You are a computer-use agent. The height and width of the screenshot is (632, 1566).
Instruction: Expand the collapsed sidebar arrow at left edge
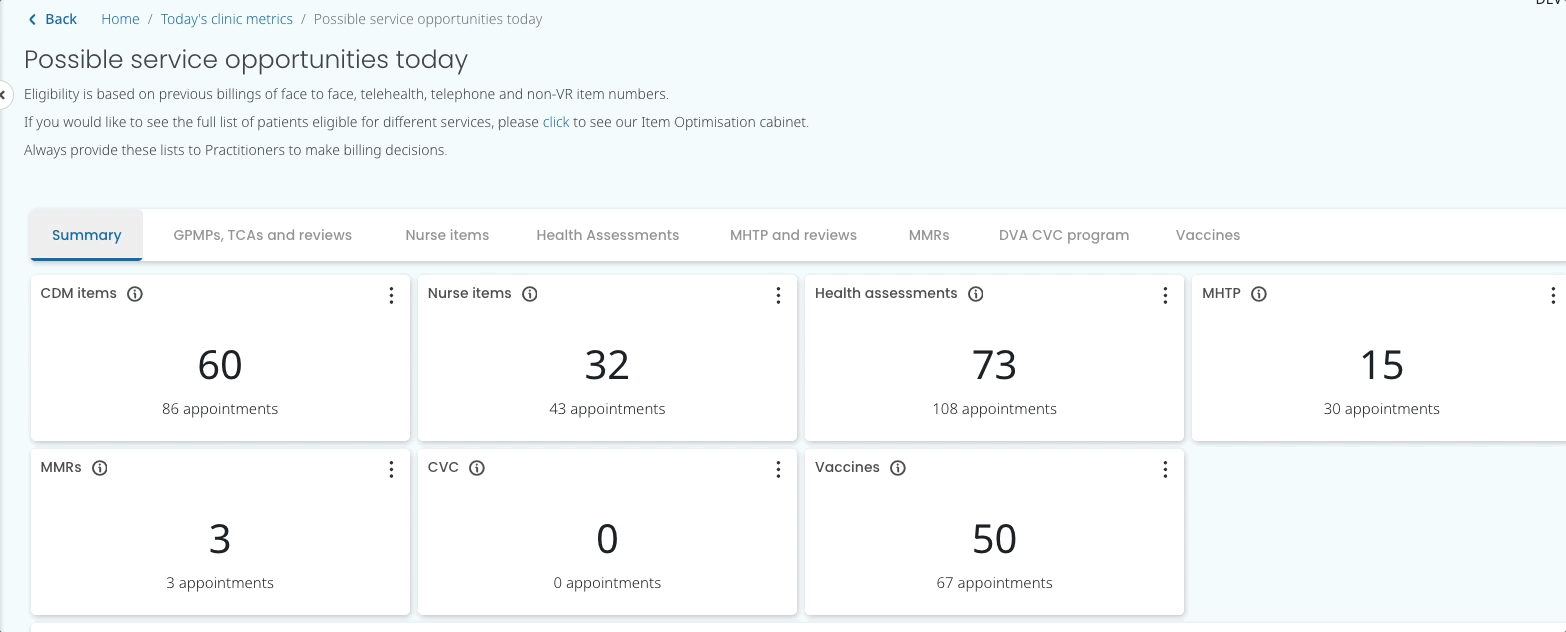click(4, 95)
